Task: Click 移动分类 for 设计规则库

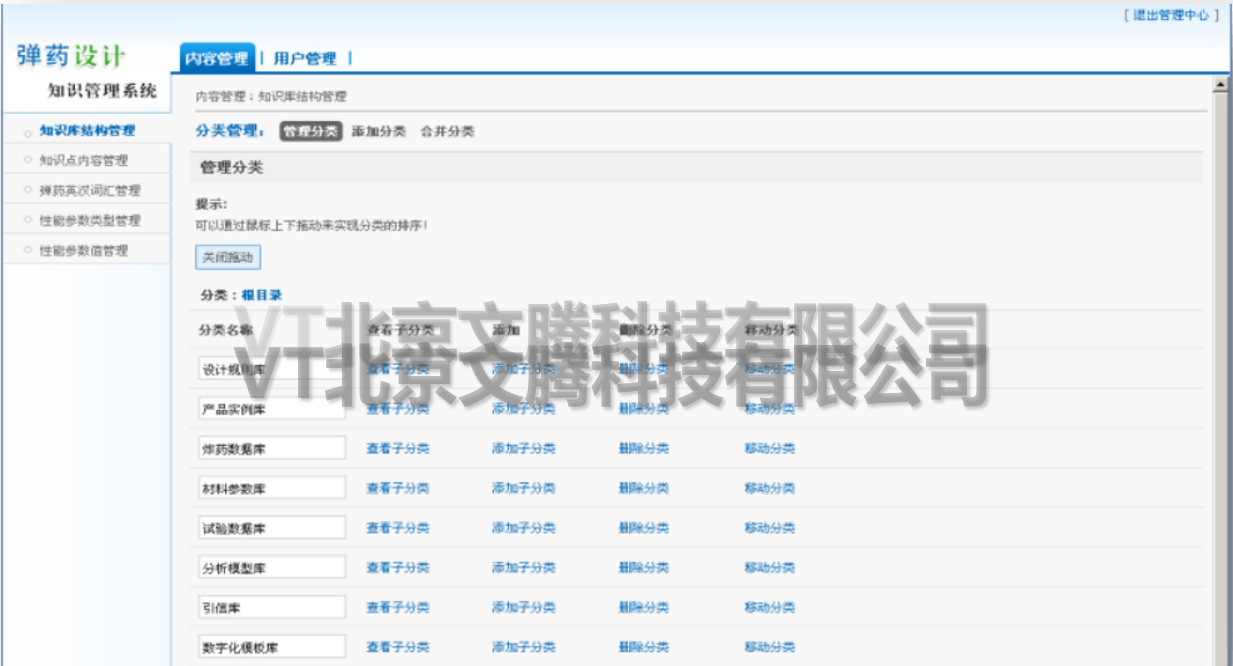Action: coord(770,369)
